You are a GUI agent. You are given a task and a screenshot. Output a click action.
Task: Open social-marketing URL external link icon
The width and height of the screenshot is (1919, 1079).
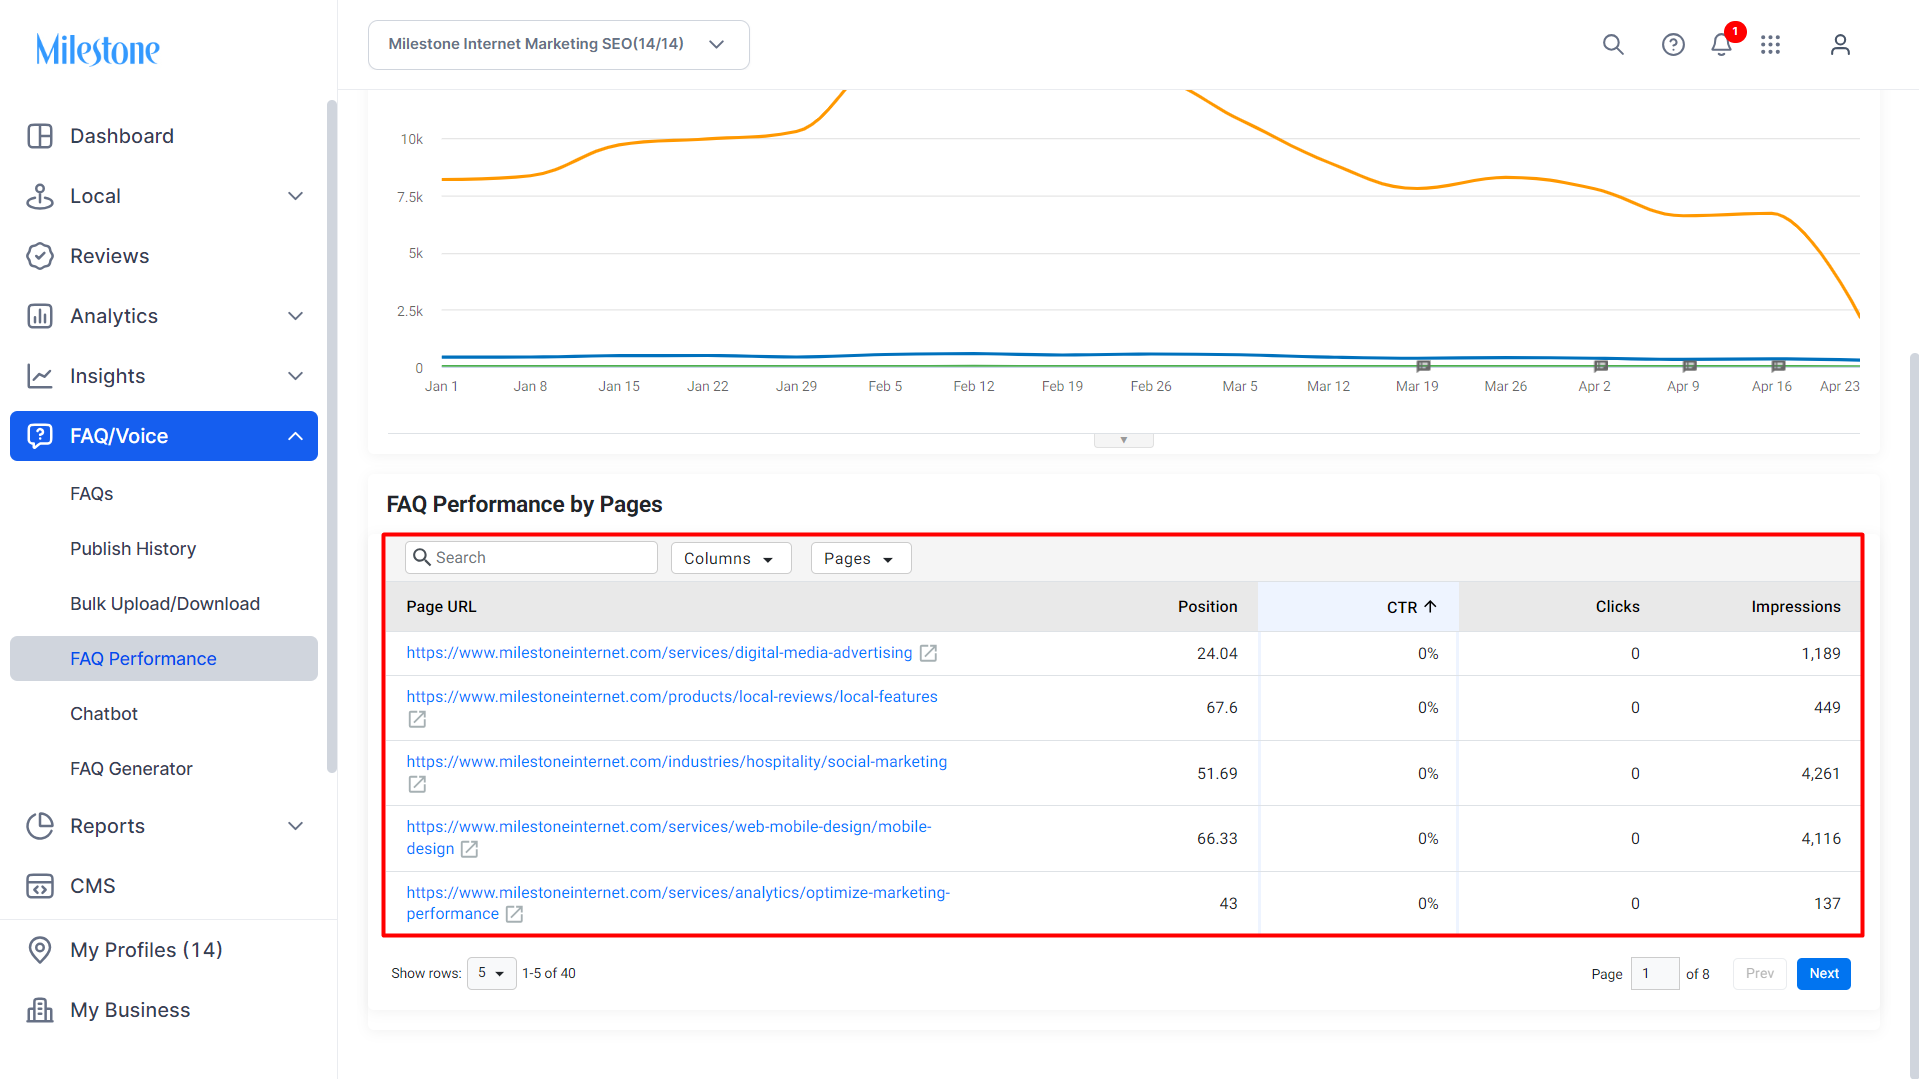click(x=417, y=784)
